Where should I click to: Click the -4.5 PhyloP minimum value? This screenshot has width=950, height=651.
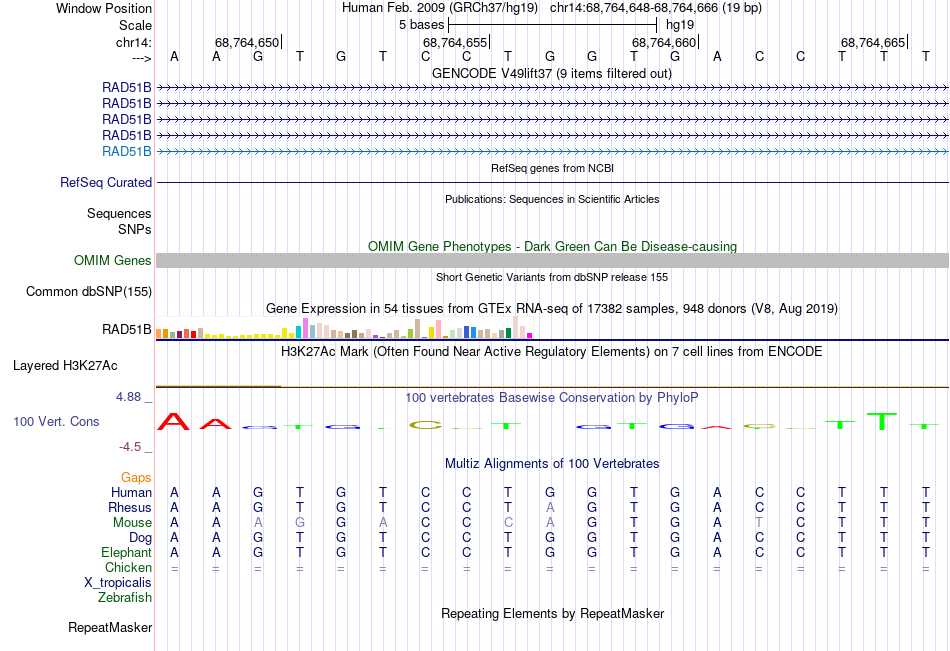pos(130,447)
